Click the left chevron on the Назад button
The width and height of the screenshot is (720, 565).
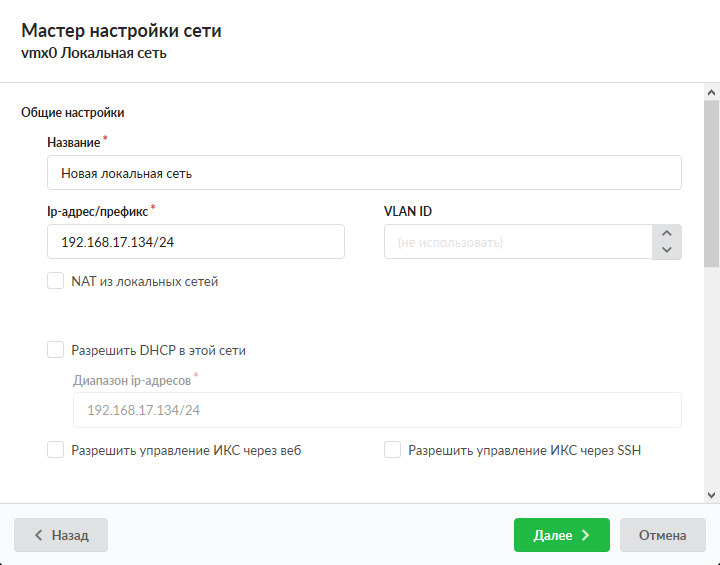[38, 535]
